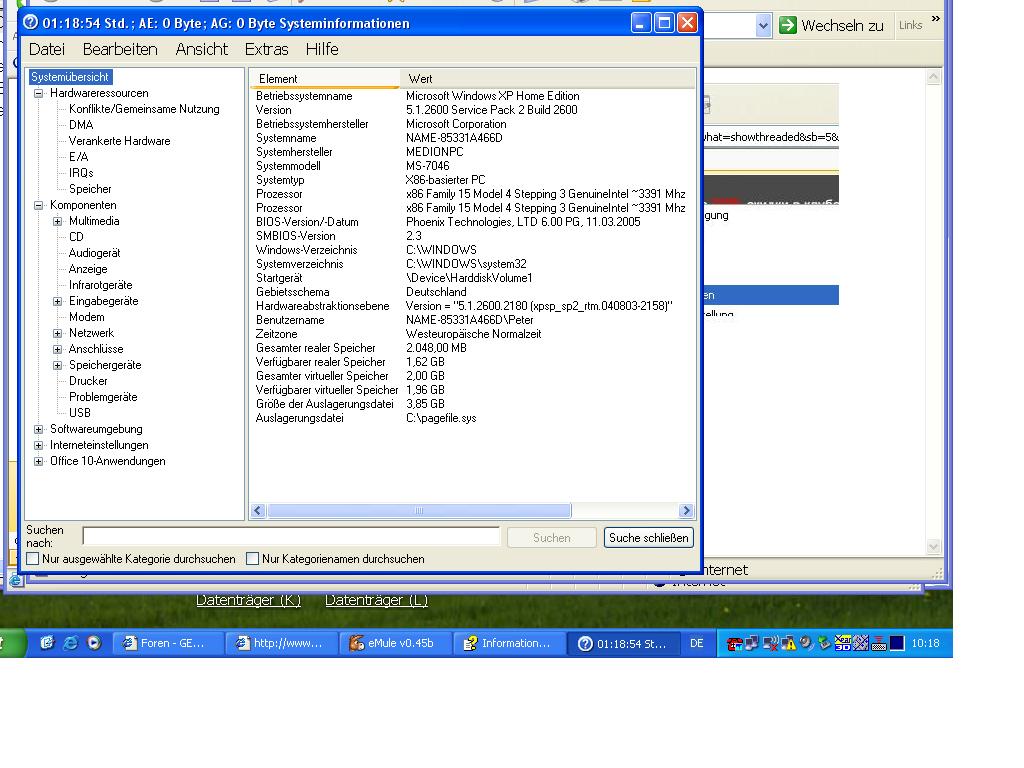Screen dimensions: 1024x768
Task: Select Modem tree item
Action: point(86,317)
